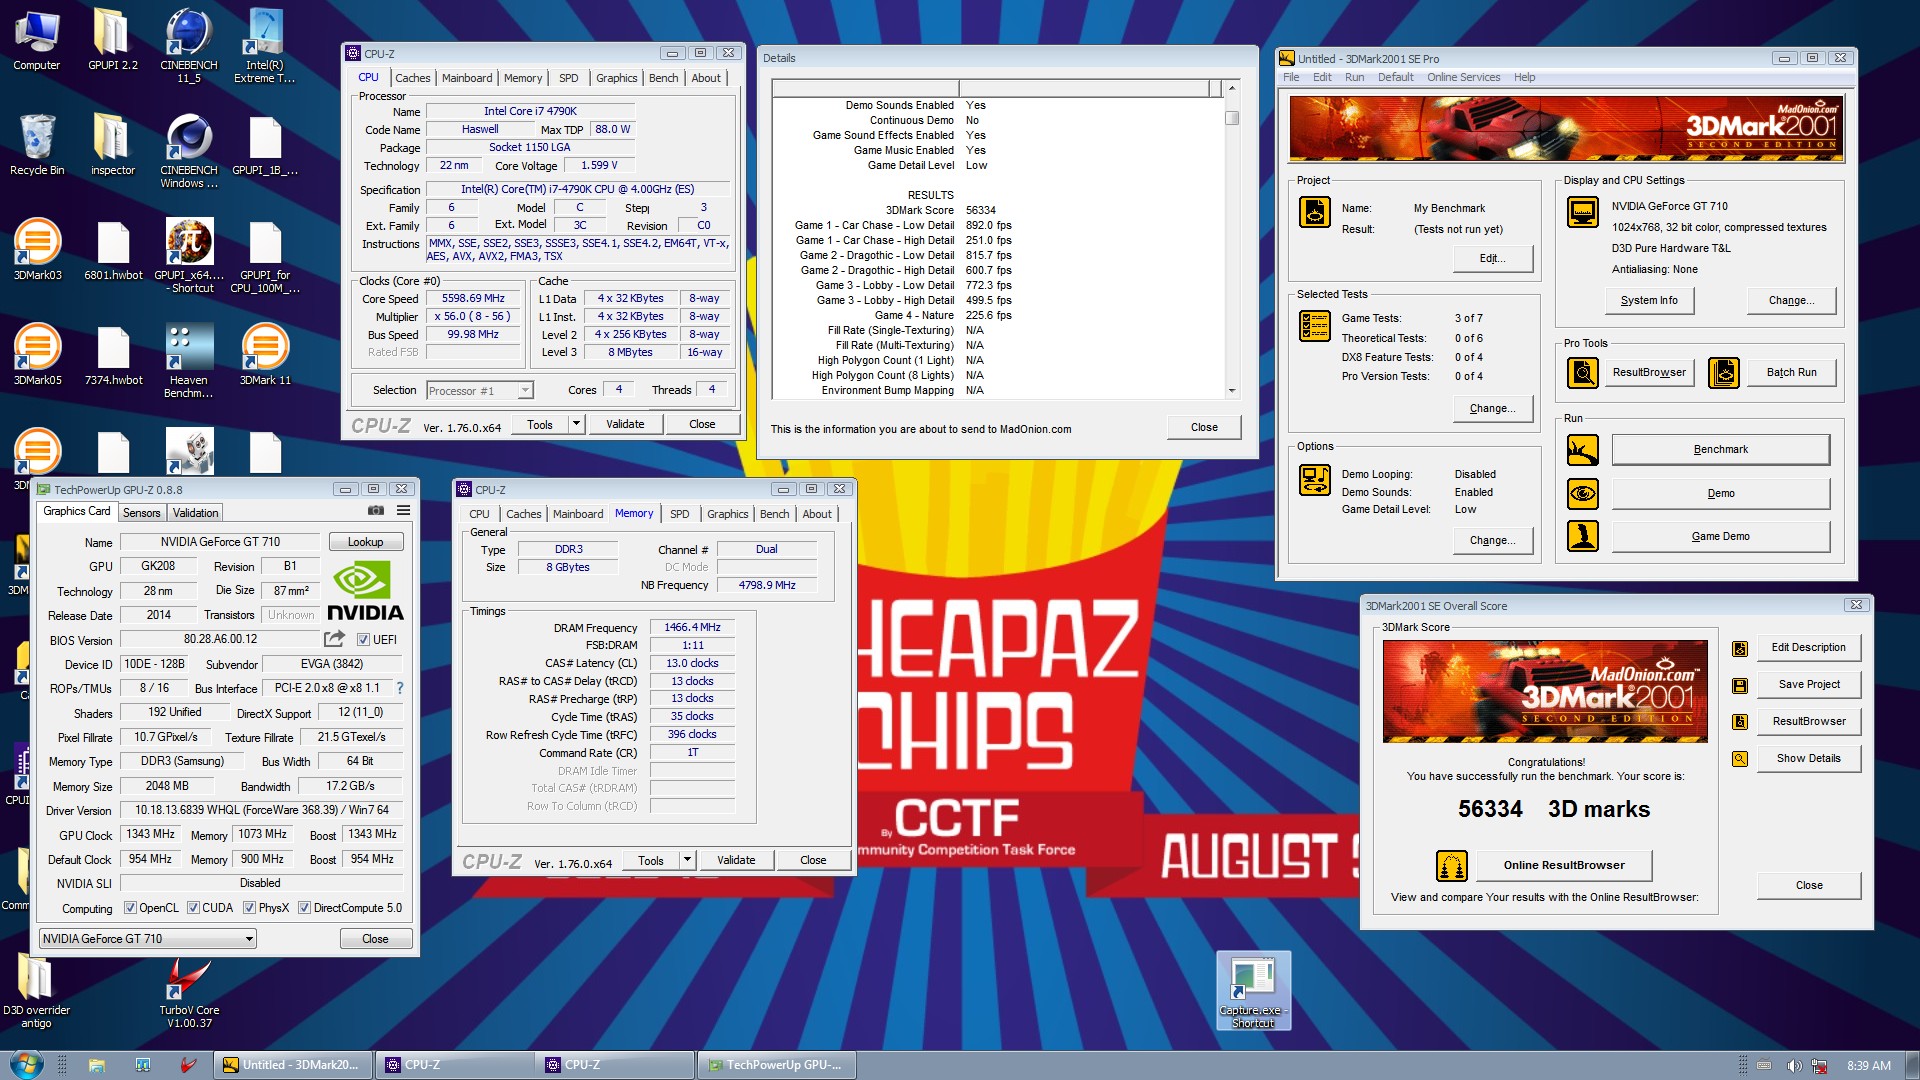1920x1080 pixels.
Task: Launch CINEBENCH 11_5 desktop shortcut
Action: (x=189, y=45)
